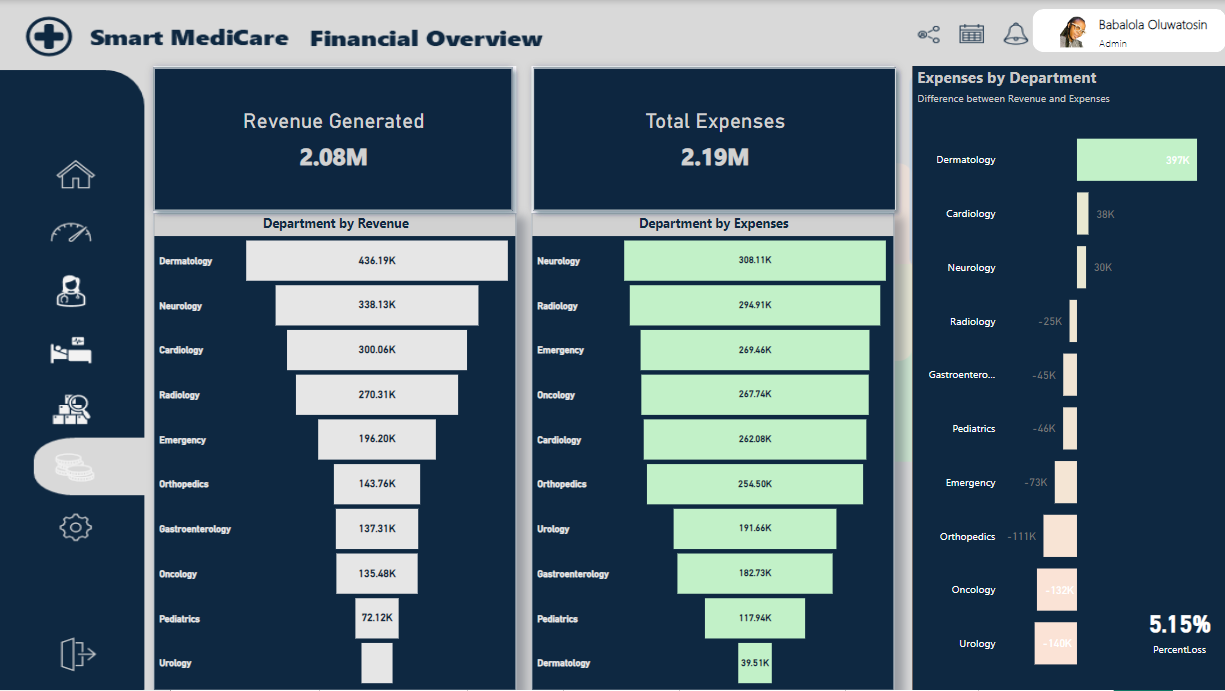Open the settings gear in sidebar
The height and width of the screenshot is (691, 1225).
[76, 526]
